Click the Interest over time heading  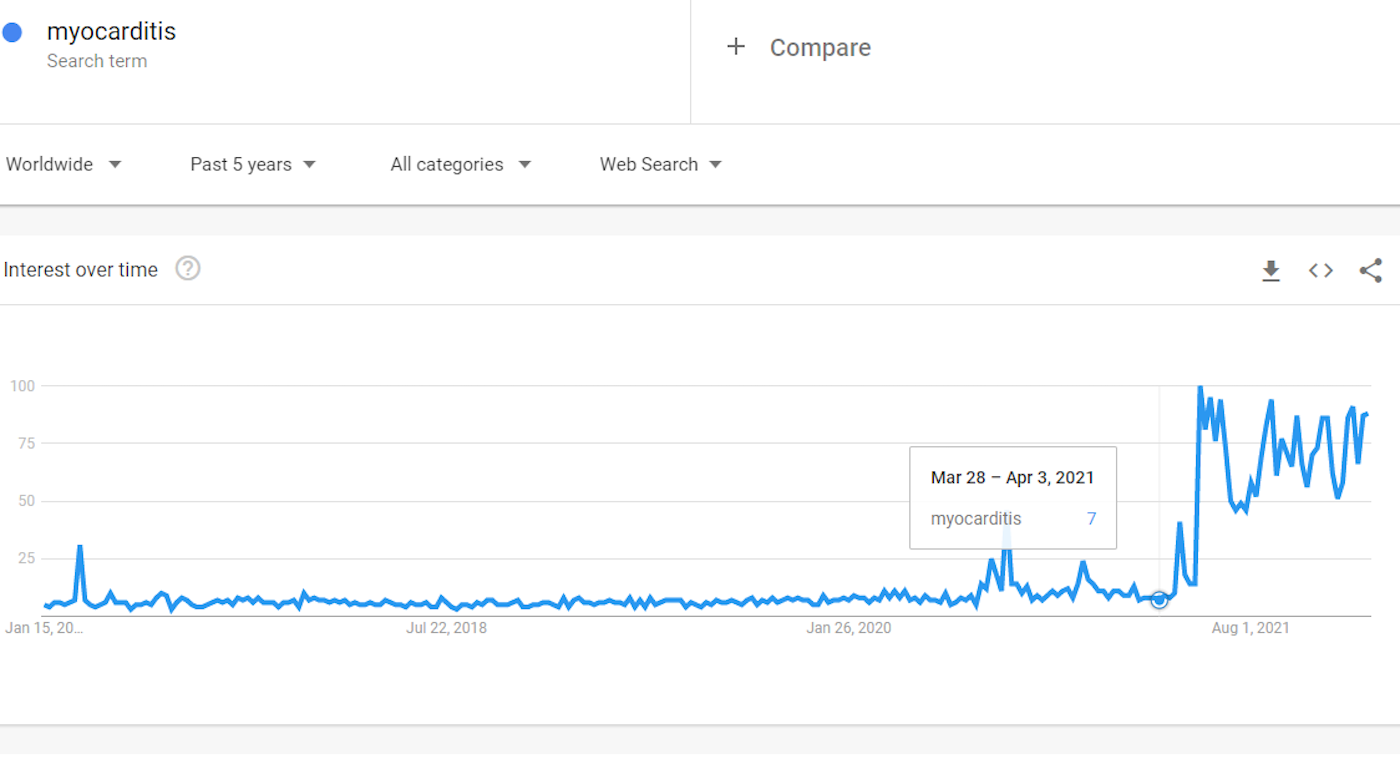[81, 270]
